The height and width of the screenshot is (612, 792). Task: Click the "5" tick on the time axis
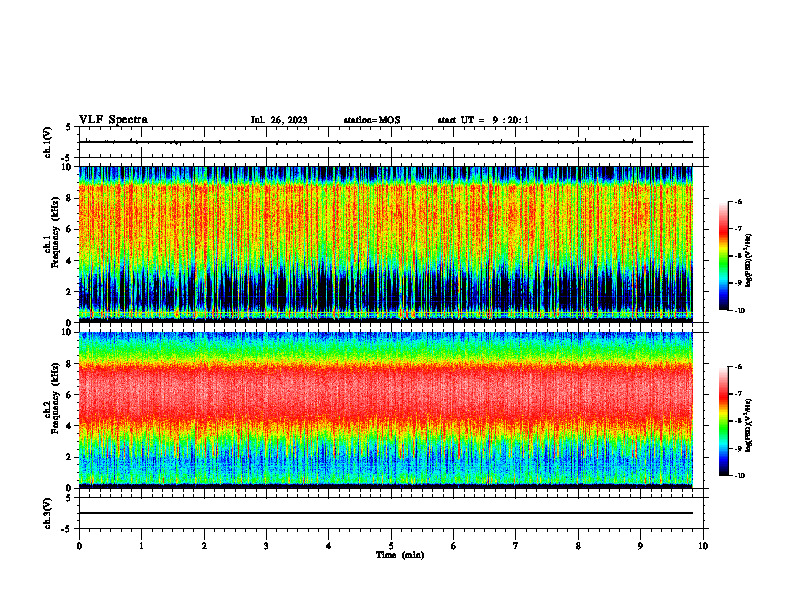click(x=391, y=546)
